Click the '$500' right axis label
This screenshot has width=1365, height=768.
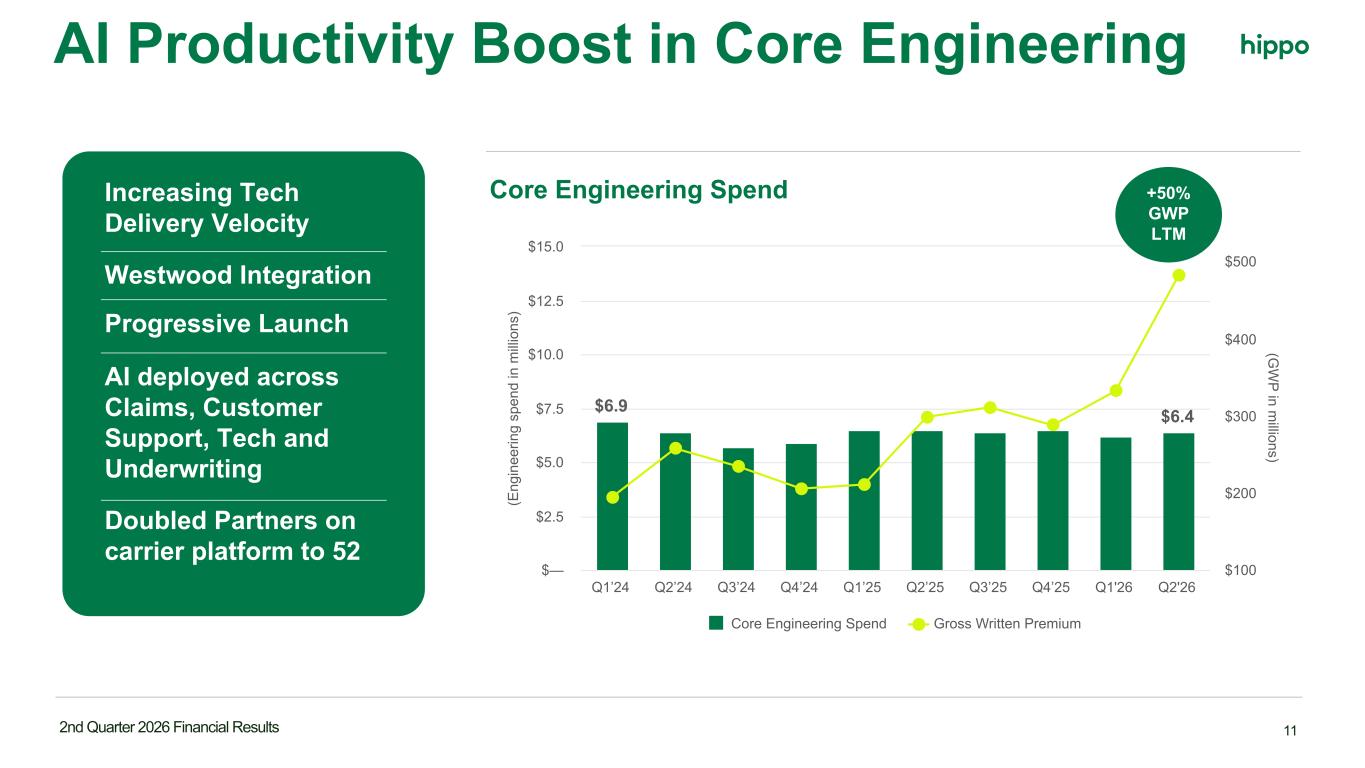click(1241, 262)
